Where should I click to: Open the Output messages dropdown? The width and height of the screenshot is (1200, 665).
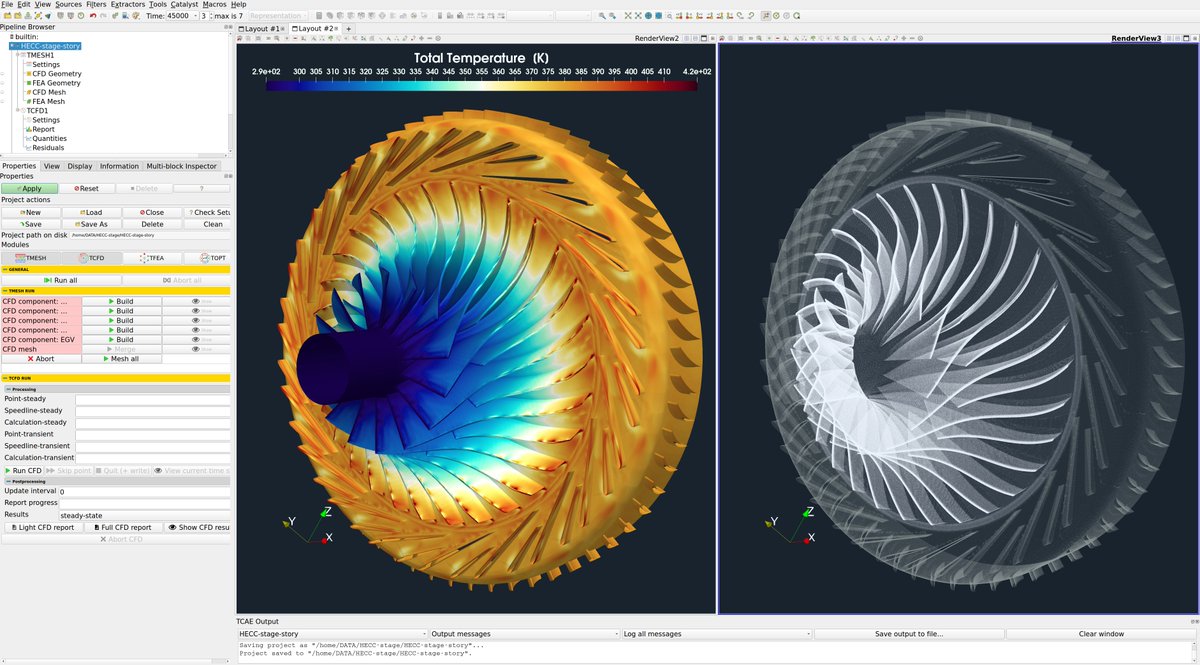(x=525, y=634)
